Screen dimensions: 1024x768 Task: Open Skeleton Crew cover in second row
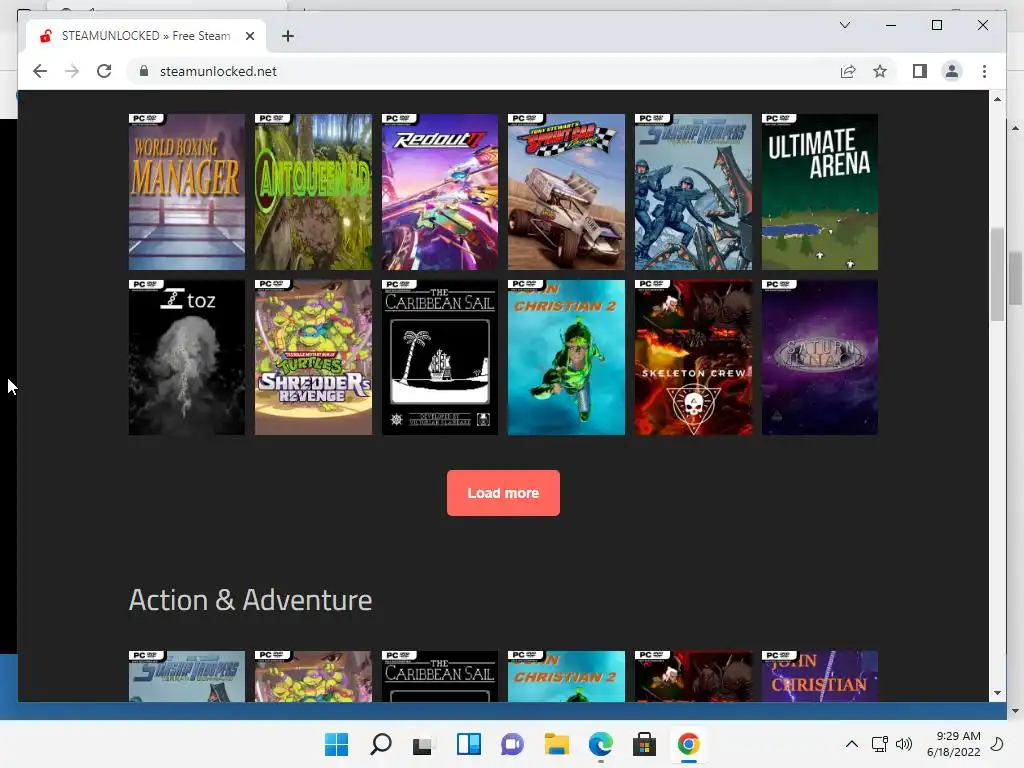pyautogui.click(x=693, y=357)
